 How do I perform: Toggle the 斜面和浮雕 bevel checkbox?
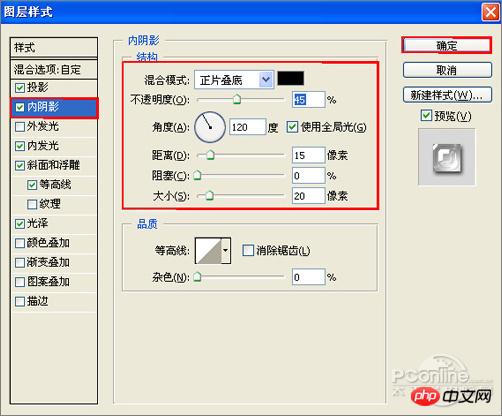click(x=20, y=166)
